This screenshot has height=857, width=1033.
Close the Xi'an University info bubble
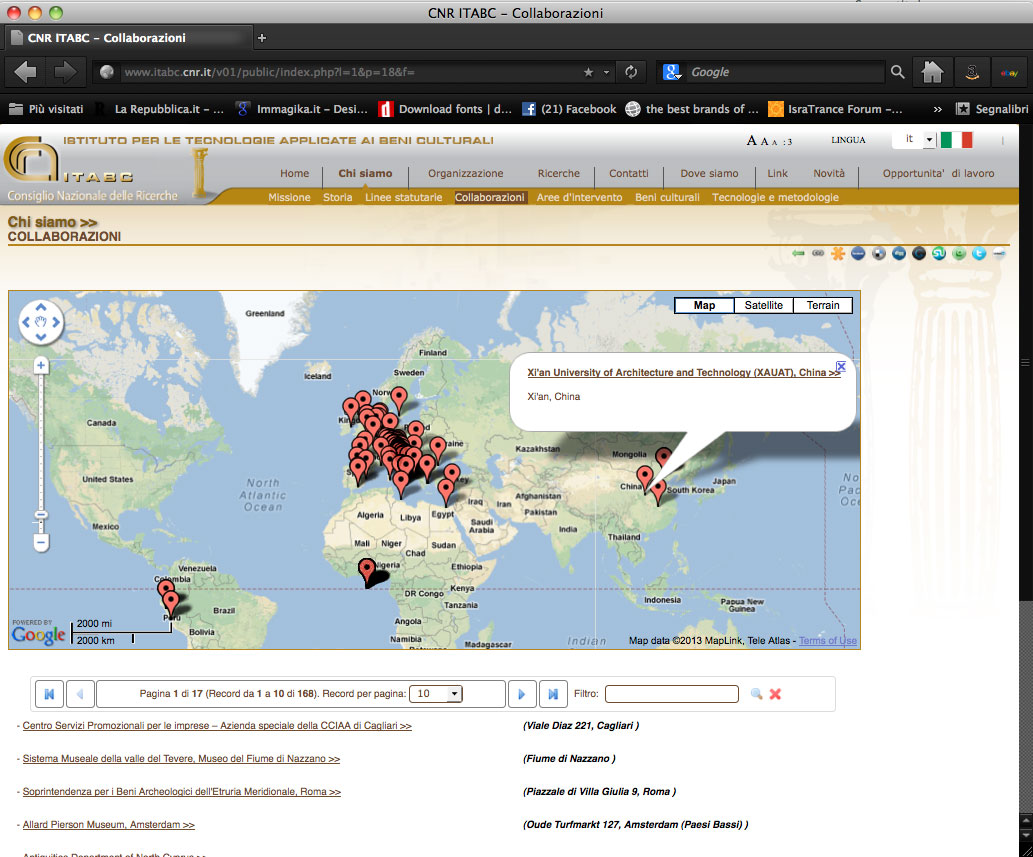841,366
